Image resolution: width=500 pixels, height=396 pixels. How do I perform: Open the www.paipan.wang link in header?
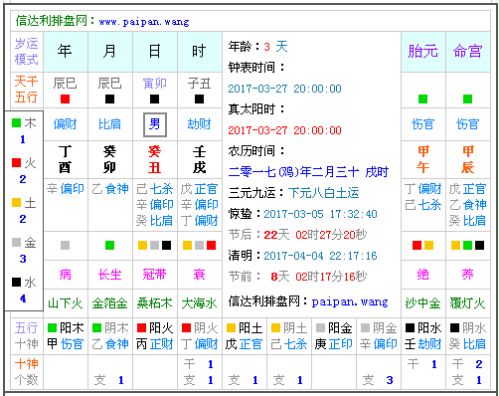pos(144,22)
